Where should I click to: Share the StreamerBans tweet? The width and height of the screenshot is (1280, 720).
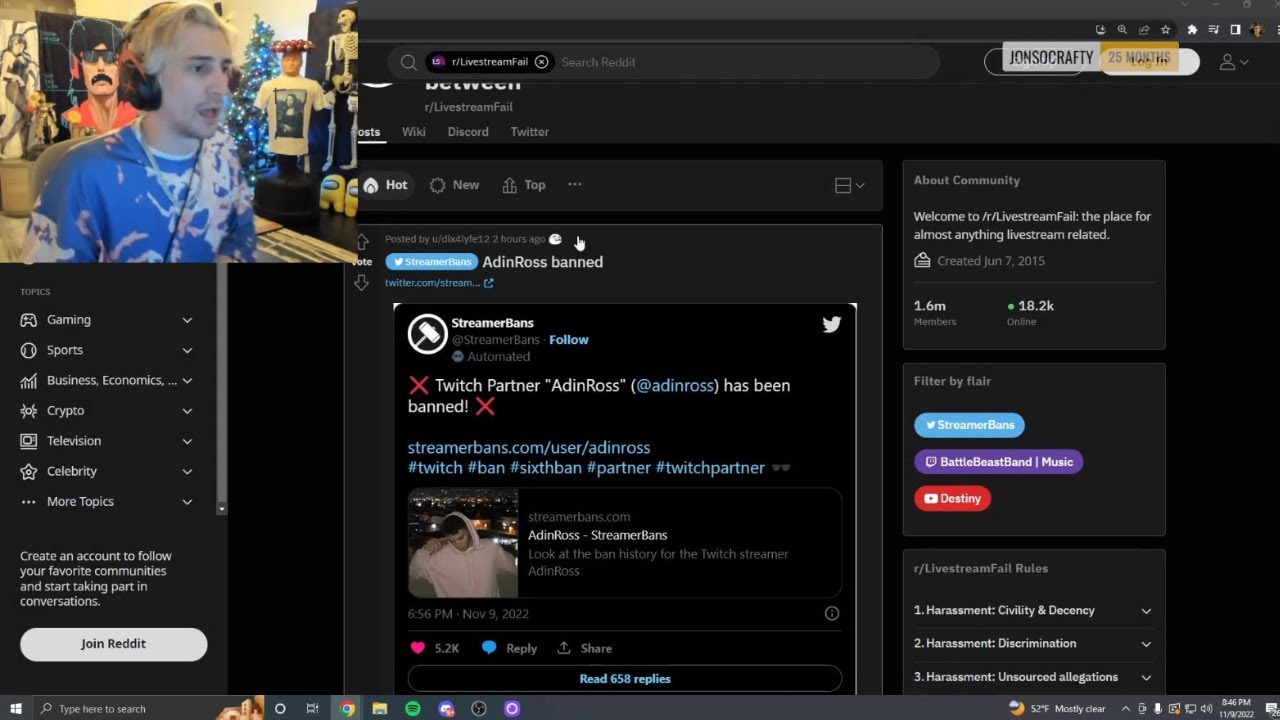(x=584, y=648)
